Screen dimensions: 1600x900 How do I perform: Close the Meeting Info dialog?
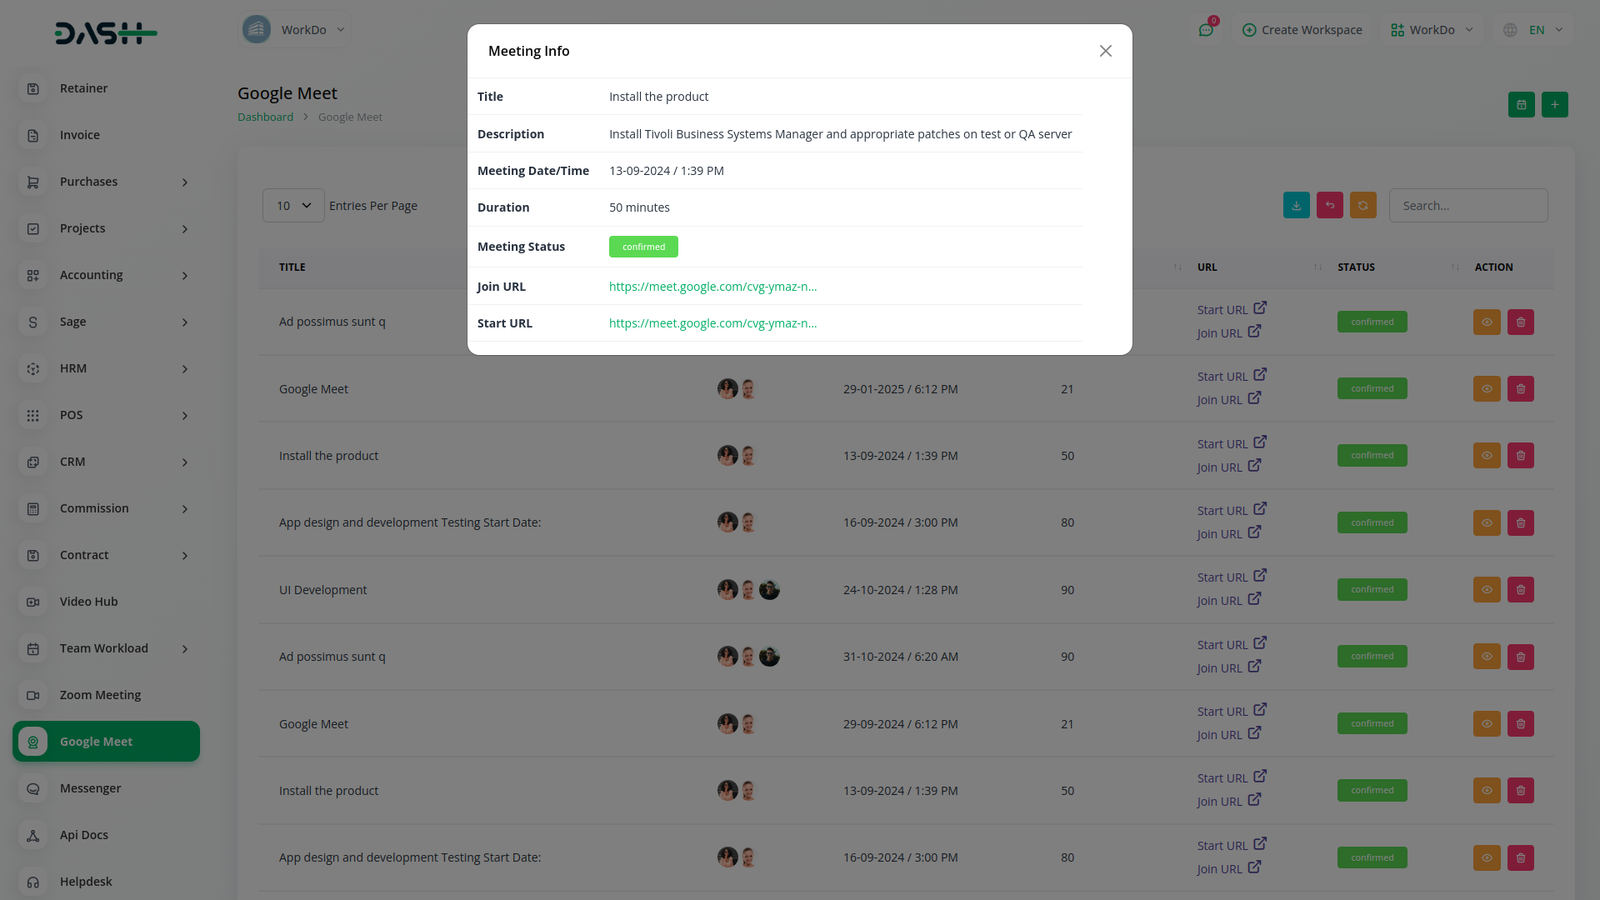tap(1105, 51)
